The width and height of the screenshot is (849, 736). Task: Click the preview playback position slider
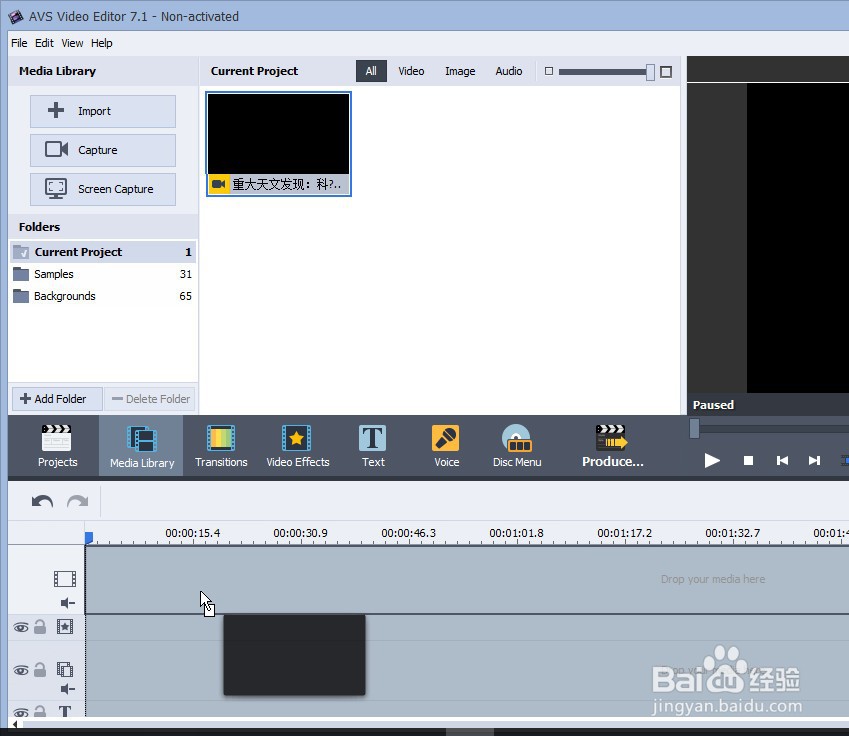click(x=694, y=429)
